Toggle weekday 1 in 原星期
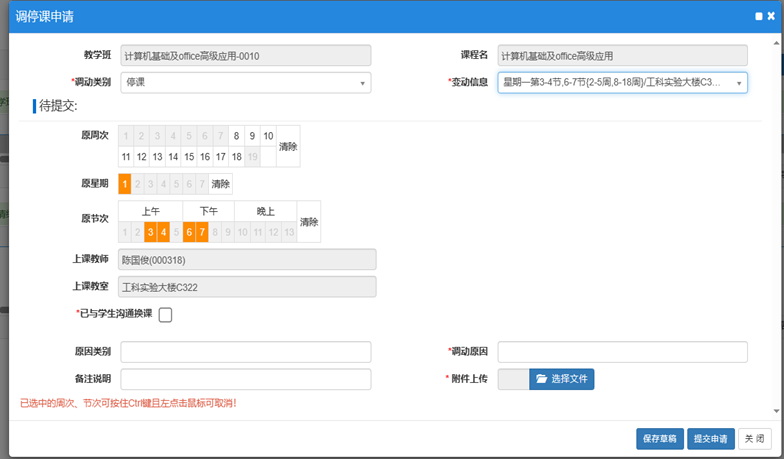 (x=125, y=184)
